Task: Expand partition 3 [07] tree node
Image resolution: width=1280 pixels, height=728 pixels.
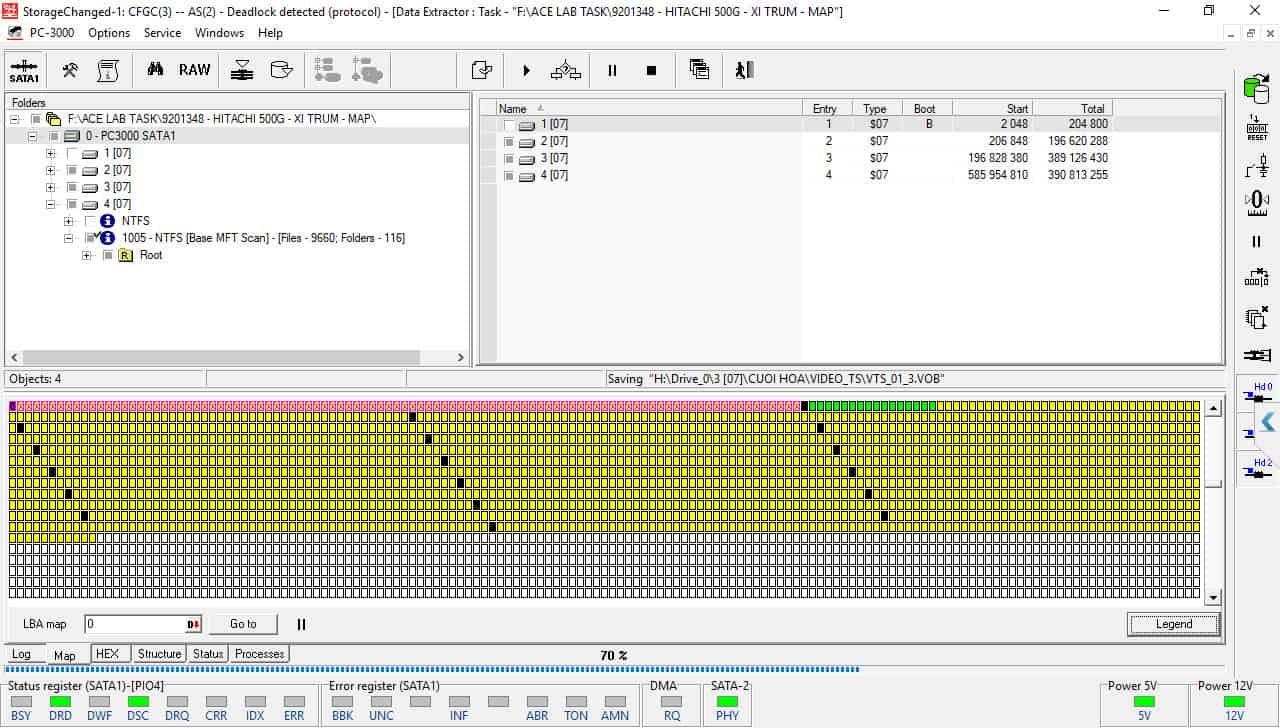Action: 51,187
